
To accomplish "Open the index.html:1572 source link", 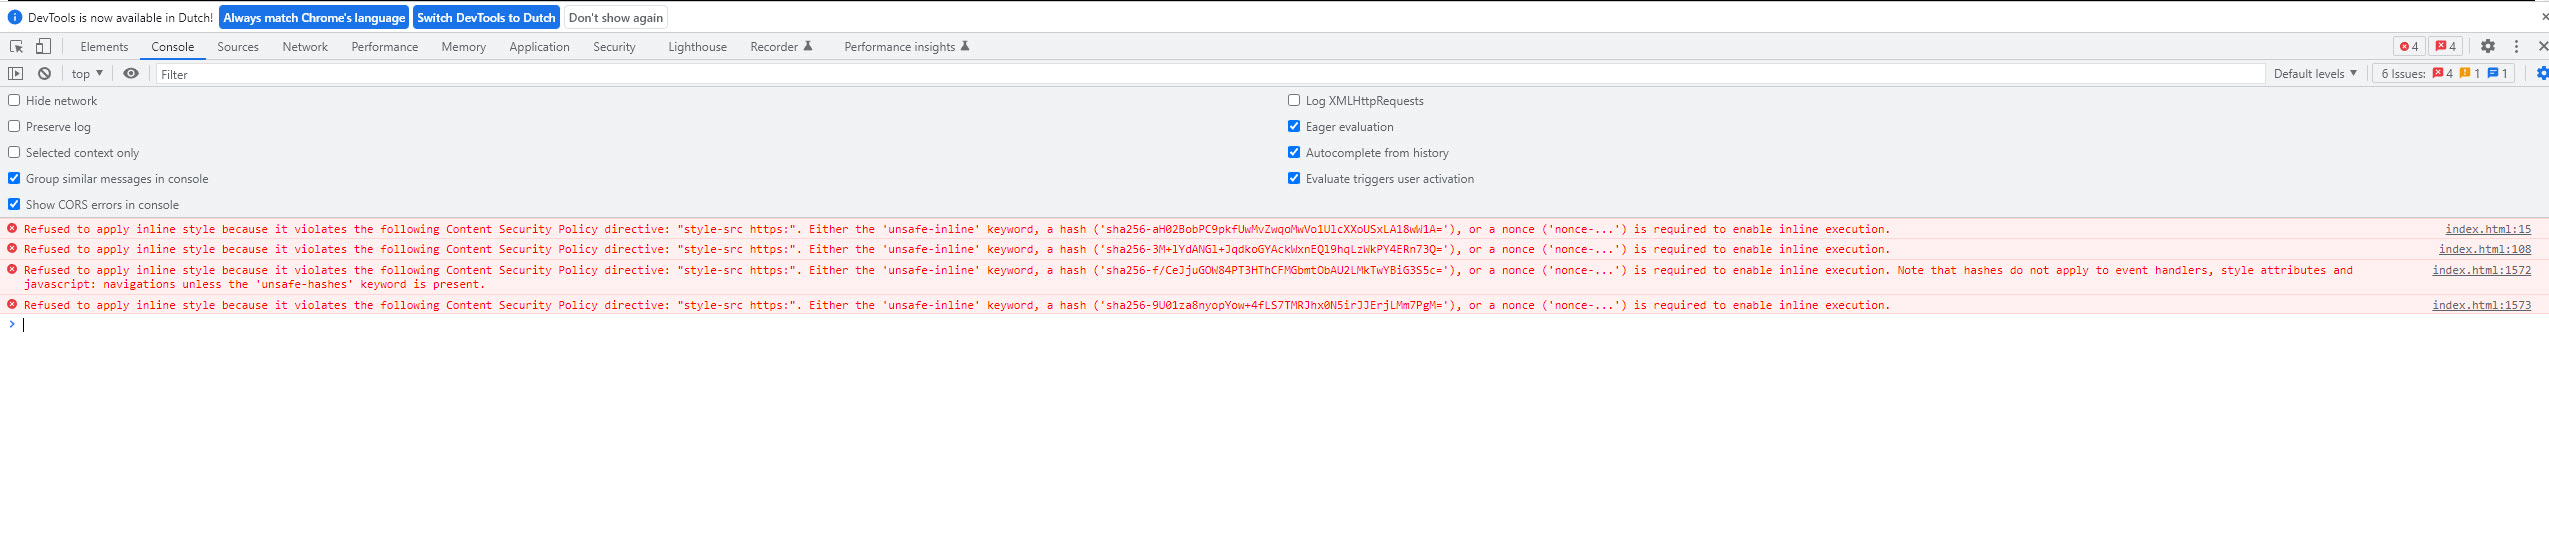I will (2481, 271).
